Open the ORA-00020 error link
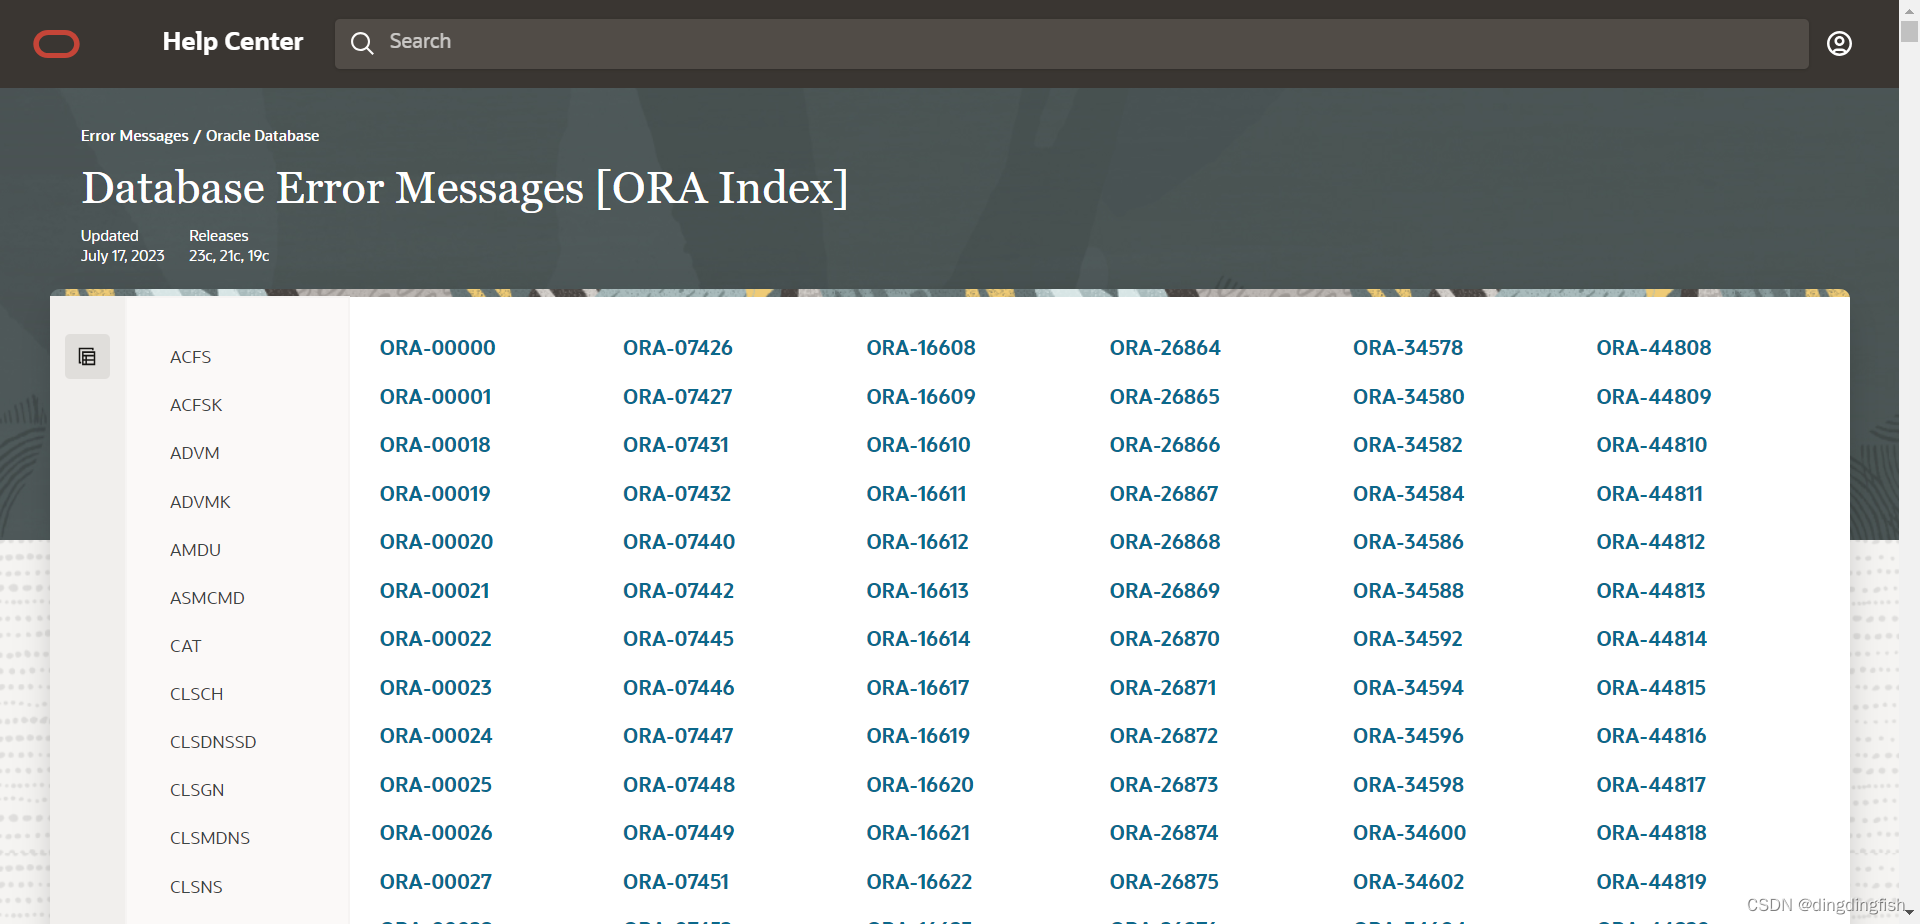This screenshot has width=1920, height=924. click(x=436, y=542)
